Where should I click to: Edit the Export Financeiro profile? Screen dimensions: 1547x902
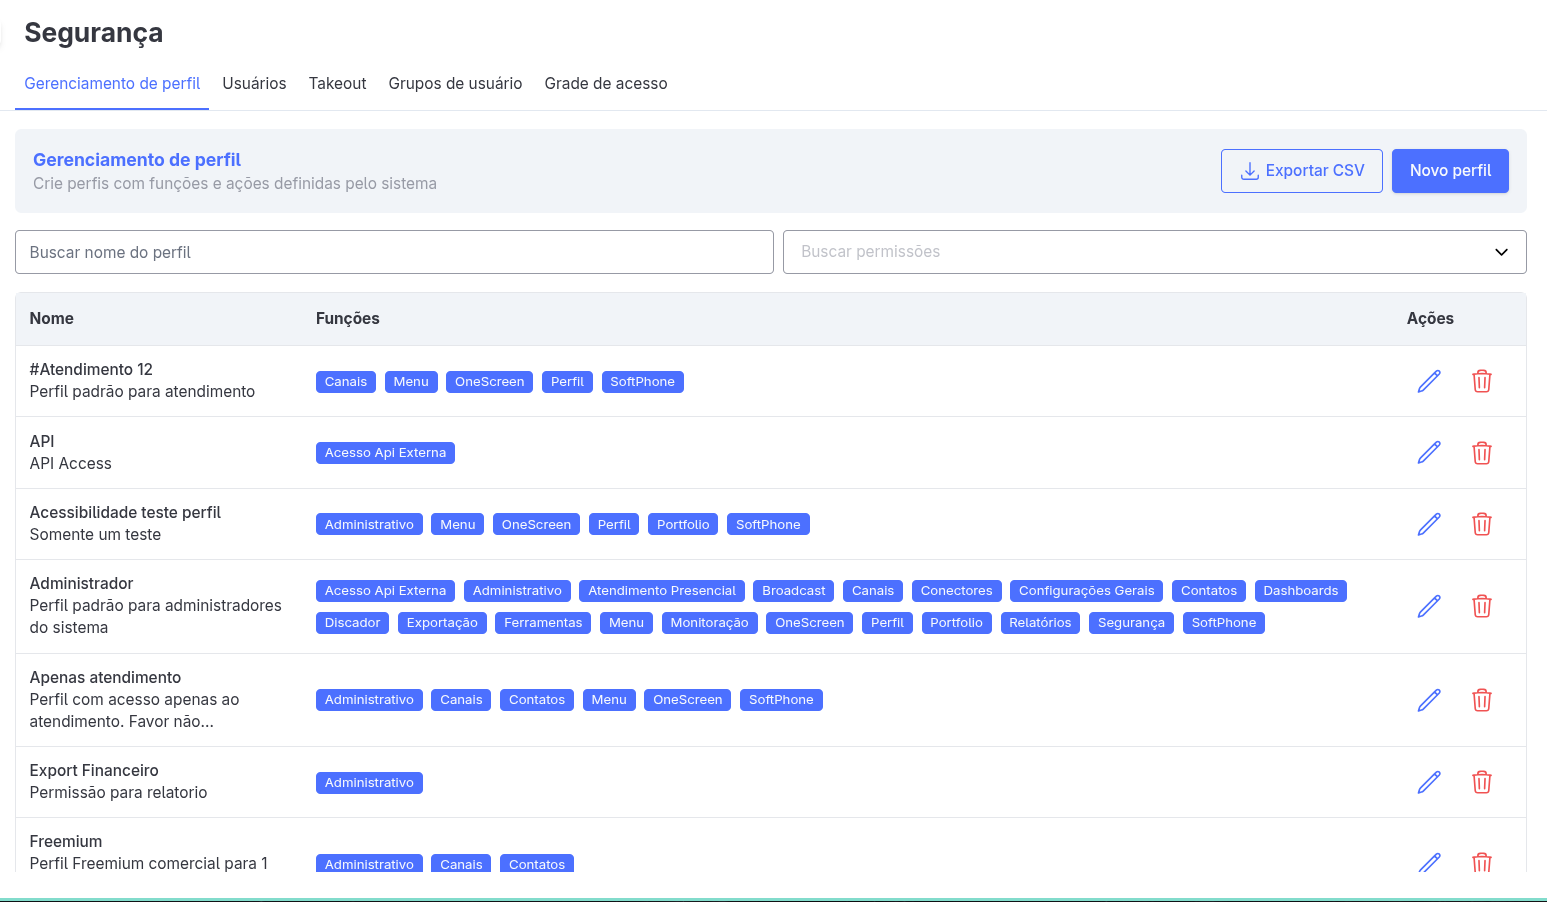pyautogui.click(x=1429, y=782)
